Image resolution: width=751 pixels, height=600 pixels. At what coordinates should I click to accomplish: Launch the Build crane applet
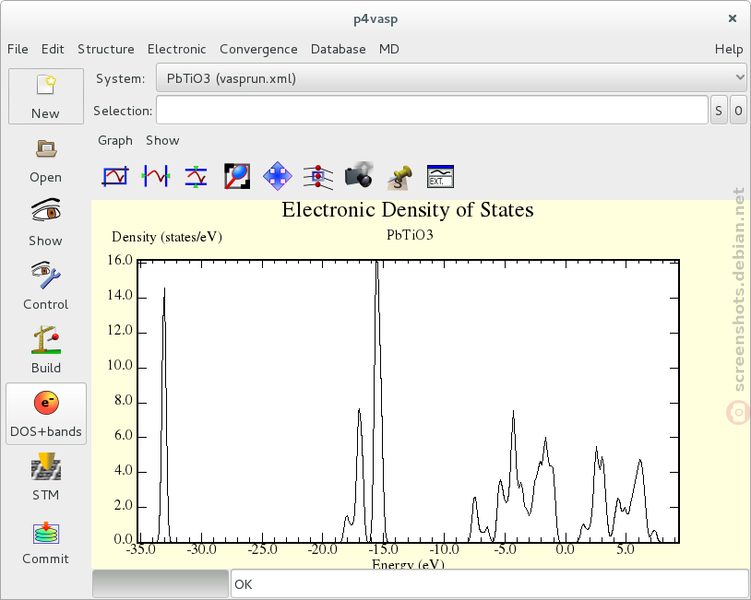click(46, 350)
